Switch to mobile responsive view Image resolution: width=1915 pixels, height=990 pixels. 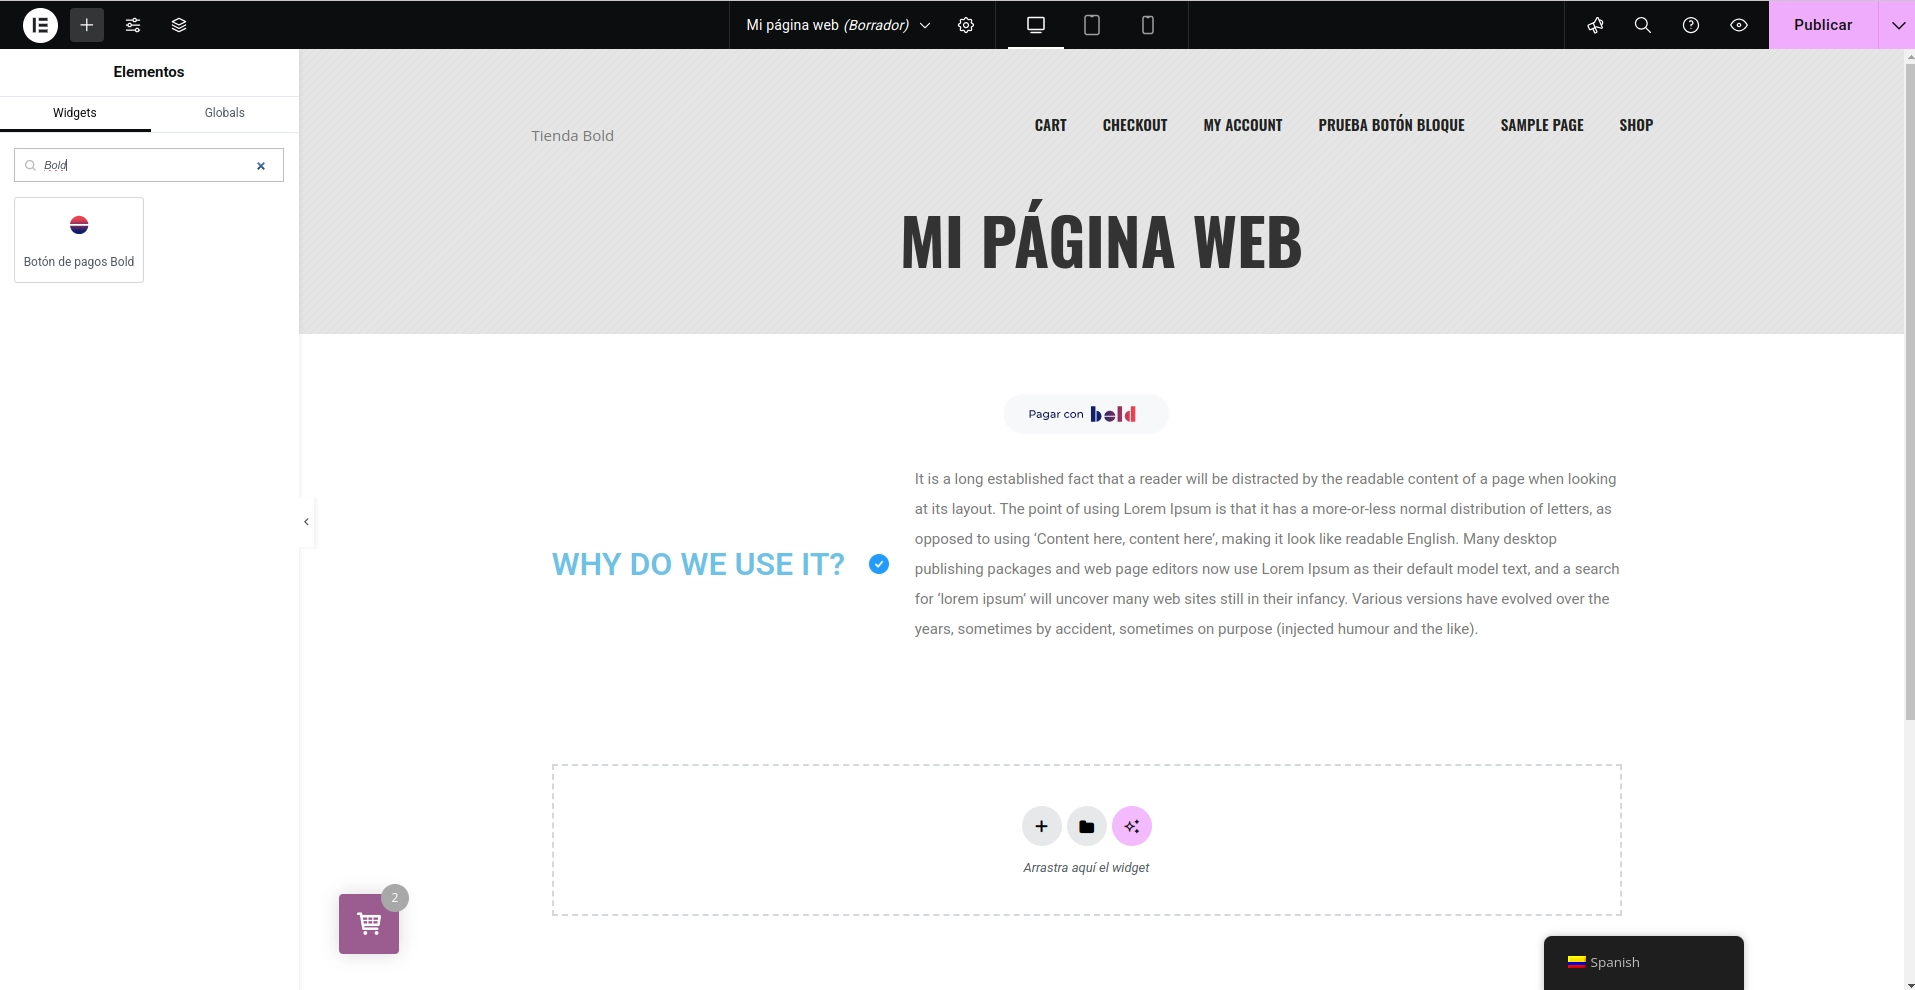[1148, 25]
